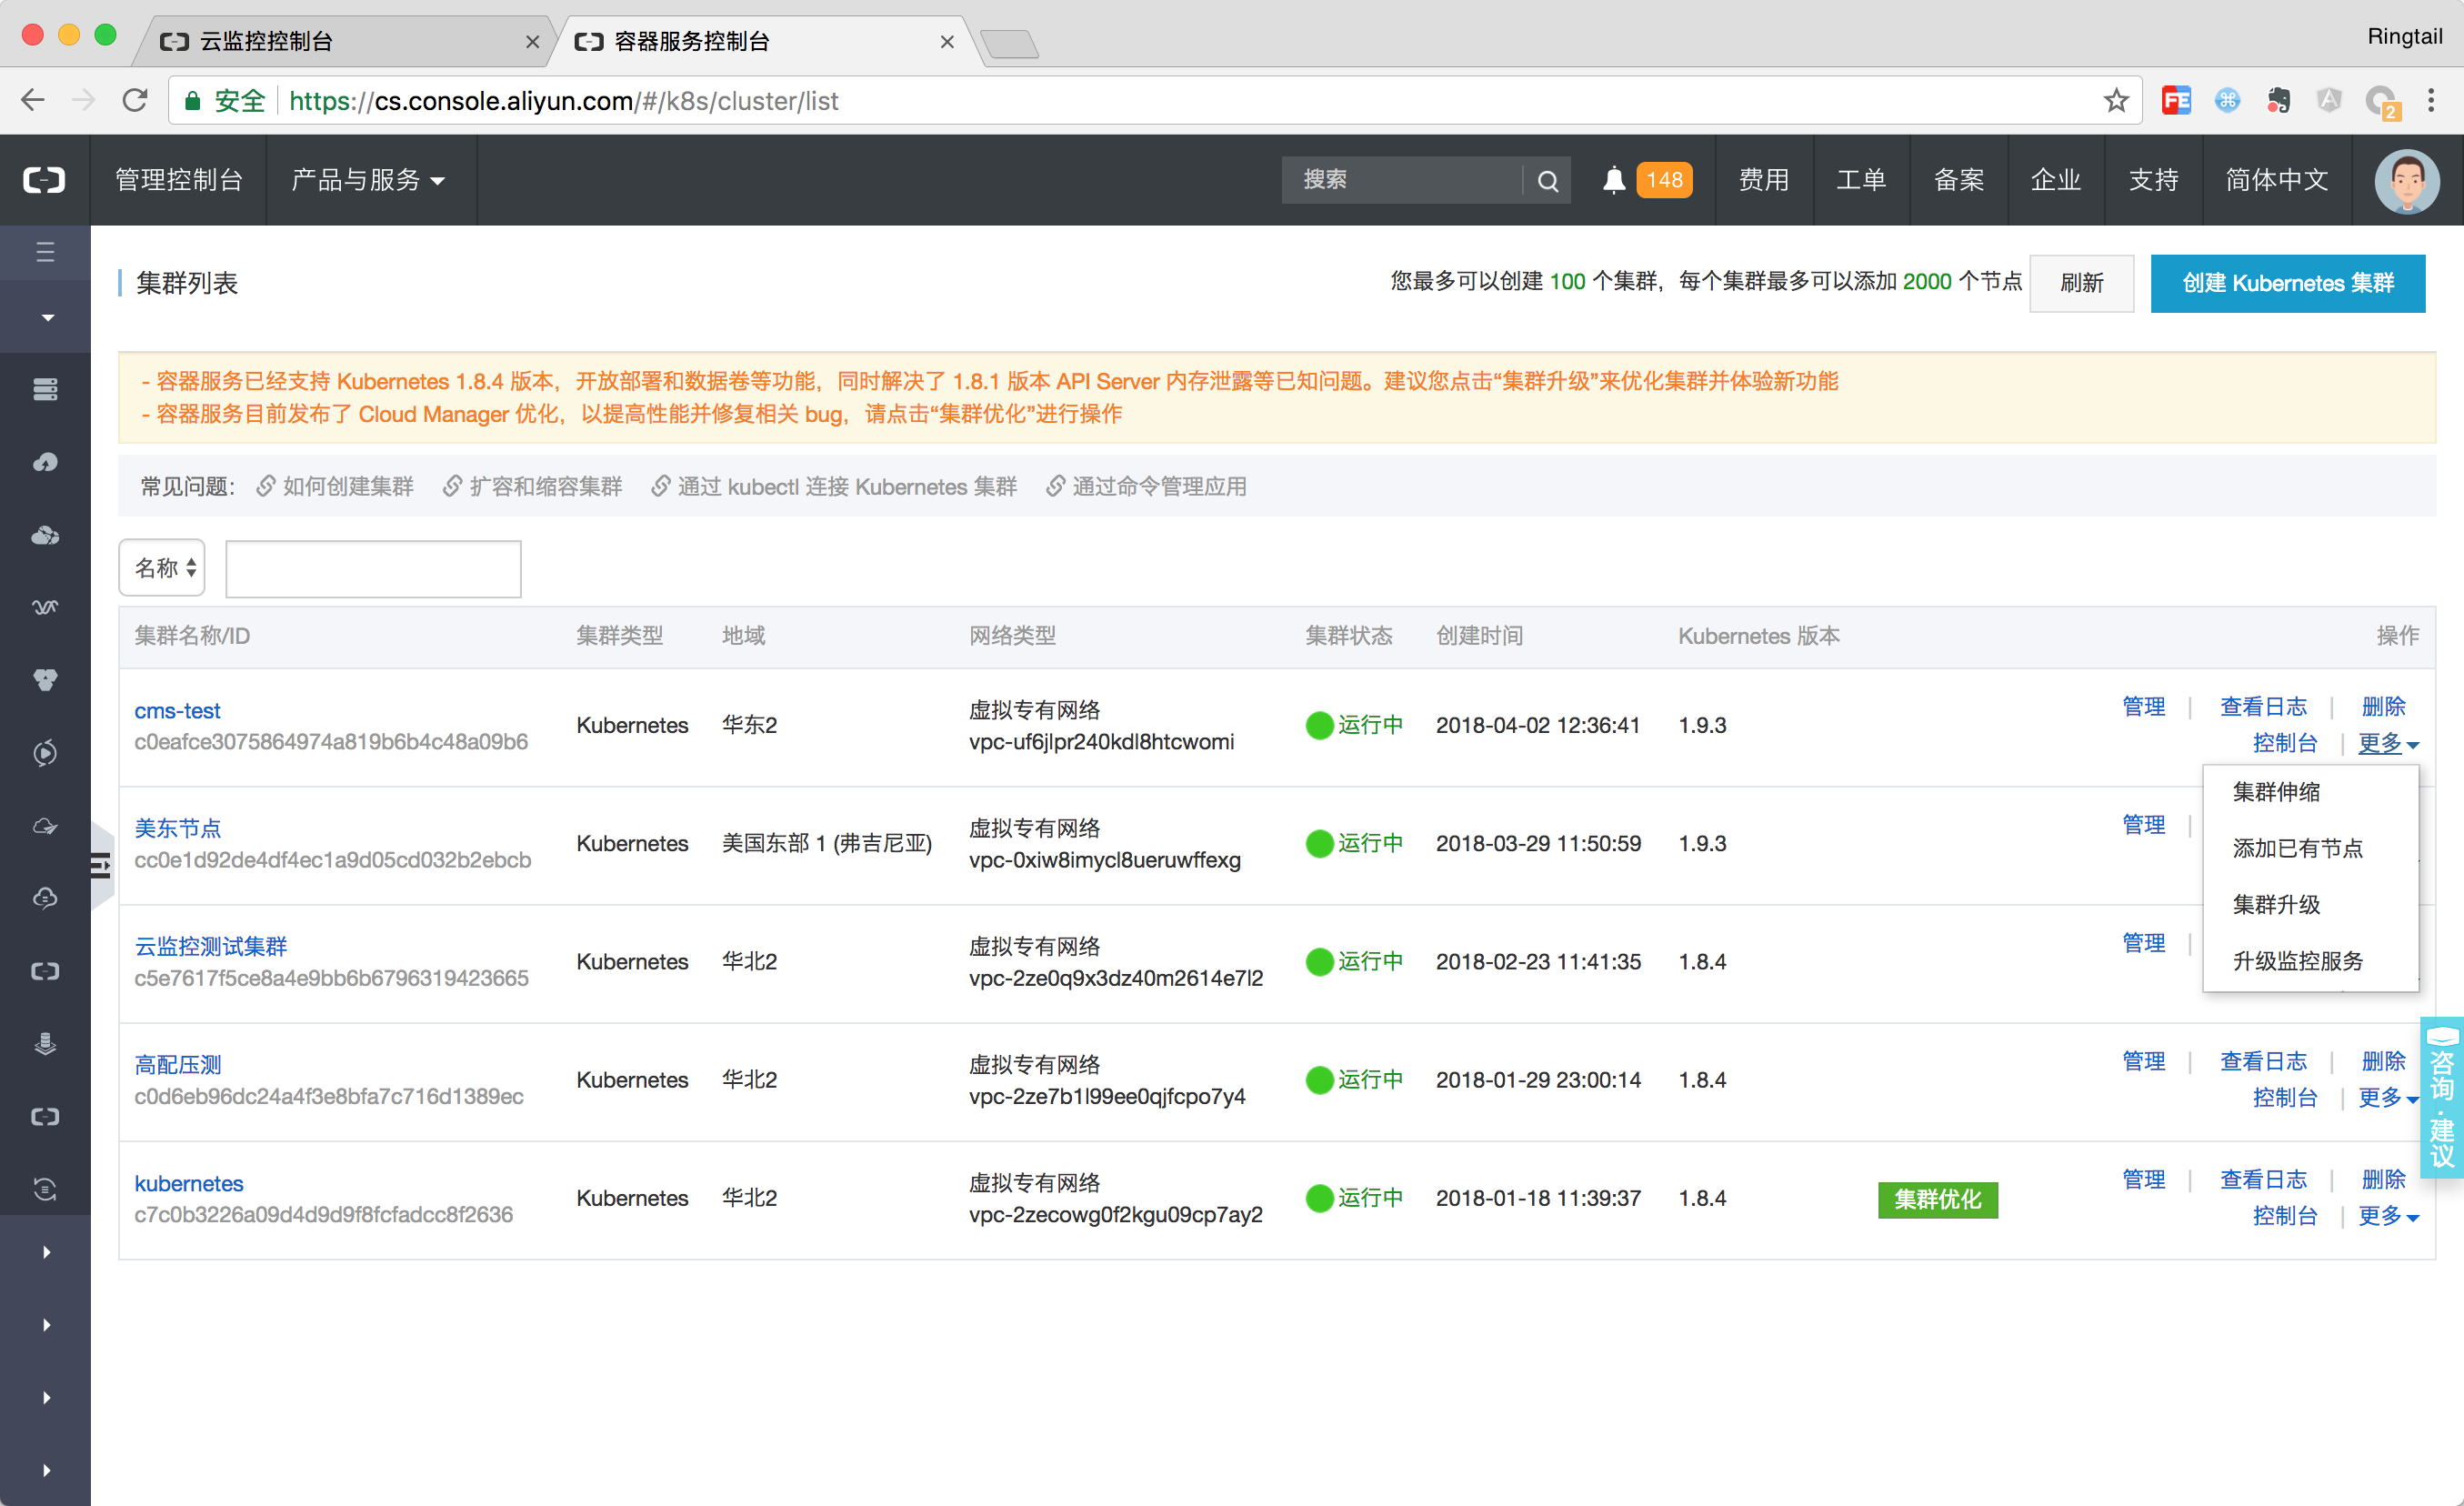Image resolution: width=2464 pixels, height=1506 pixels.
Task: Open the 美东节点 cluster link
Action: pos(177,828)
